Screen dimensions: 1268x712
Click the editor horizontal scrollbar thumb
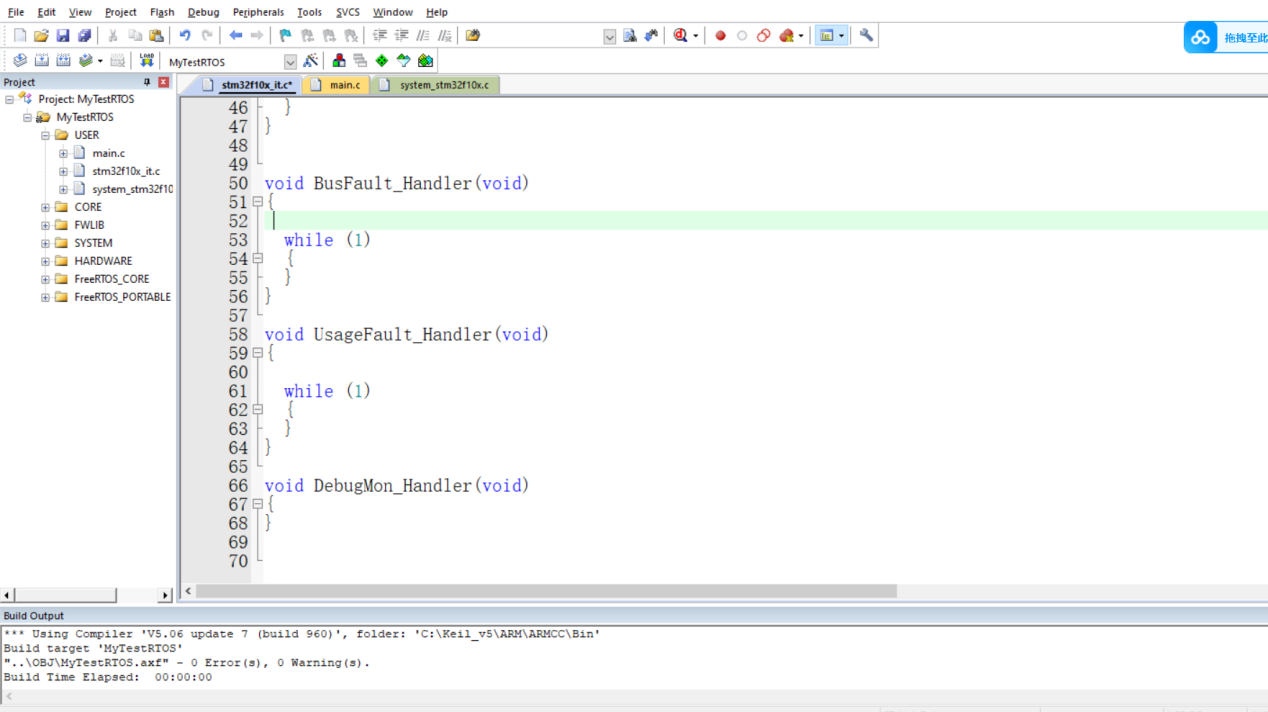click(x=546, y=591)
